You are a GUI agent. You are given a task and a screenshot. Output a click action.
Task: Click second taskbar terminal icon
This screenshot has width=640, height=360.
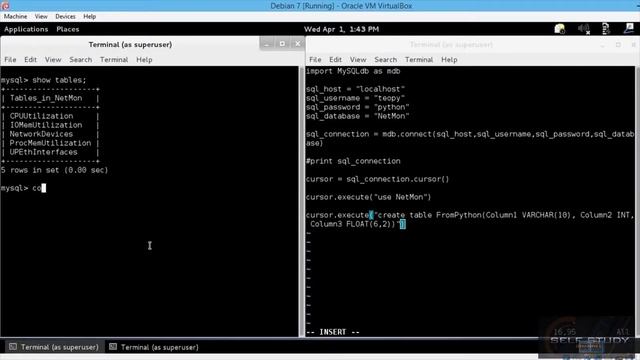click(113, 347)
